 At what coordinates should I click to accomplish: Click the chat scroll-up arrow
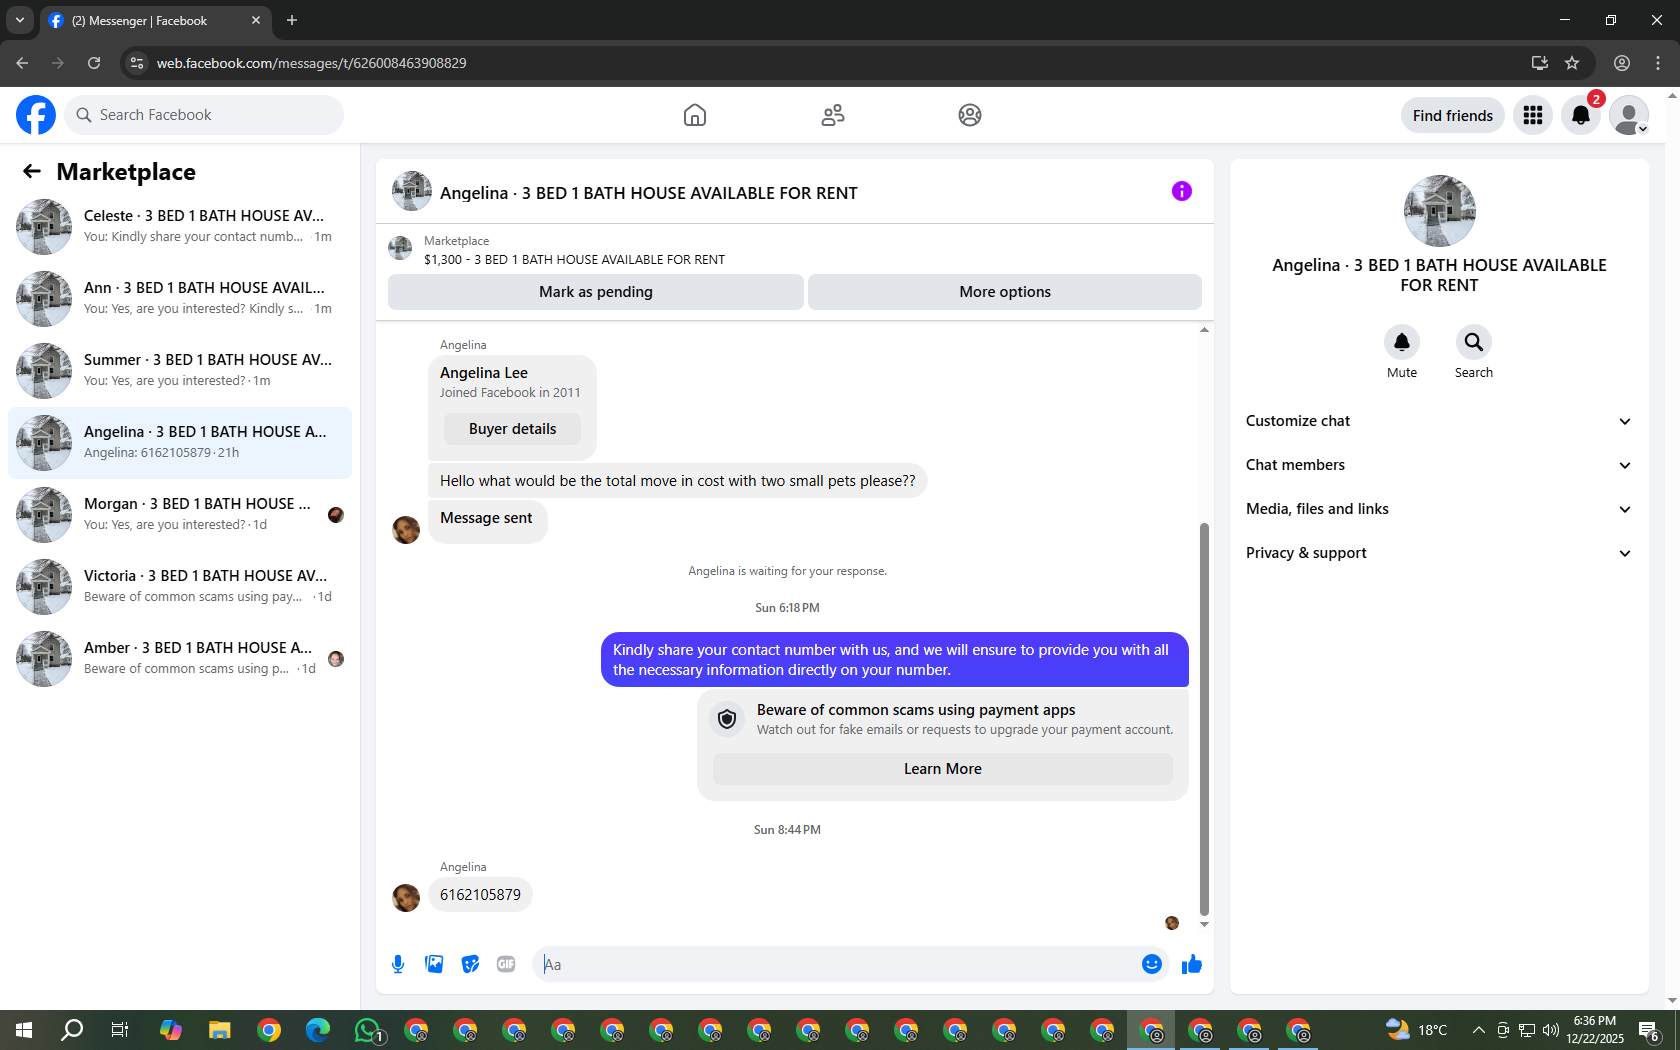(1204, 329)
